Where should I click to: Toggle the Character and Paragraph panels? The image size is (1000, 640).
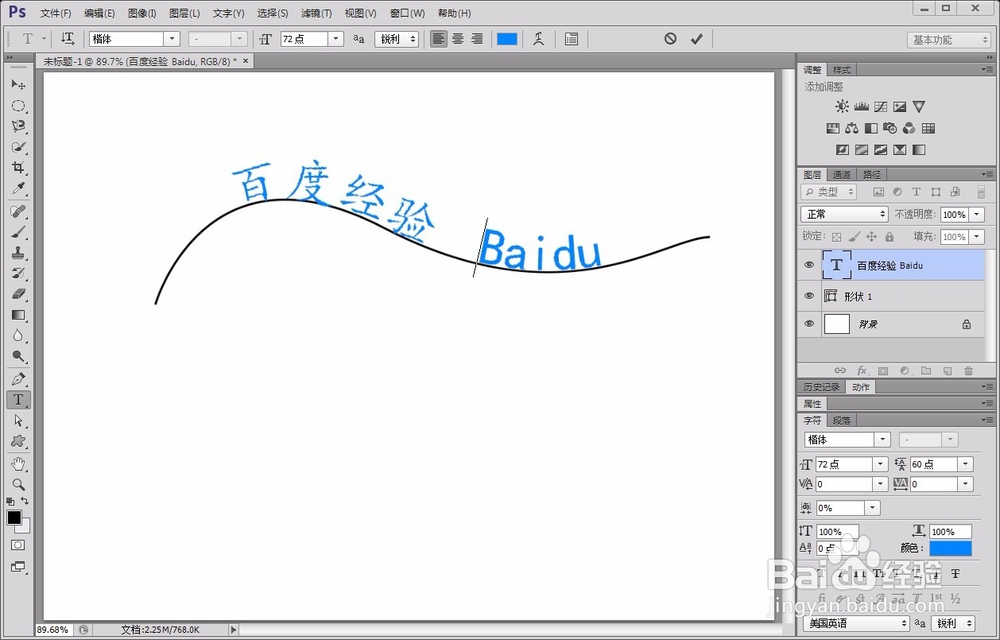click(571, 39)
